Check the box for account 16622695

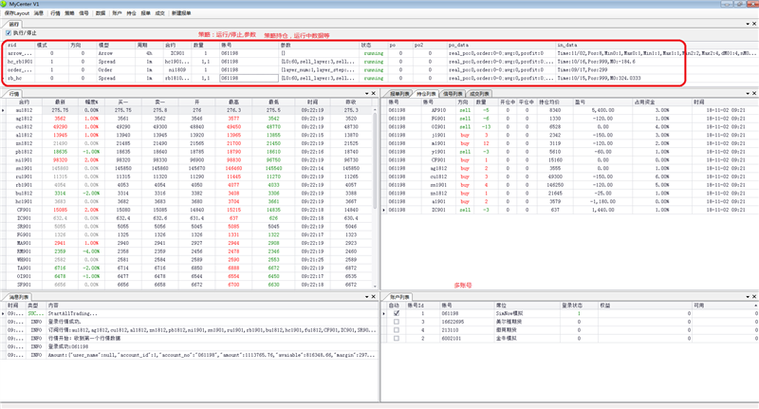(395, 320)
